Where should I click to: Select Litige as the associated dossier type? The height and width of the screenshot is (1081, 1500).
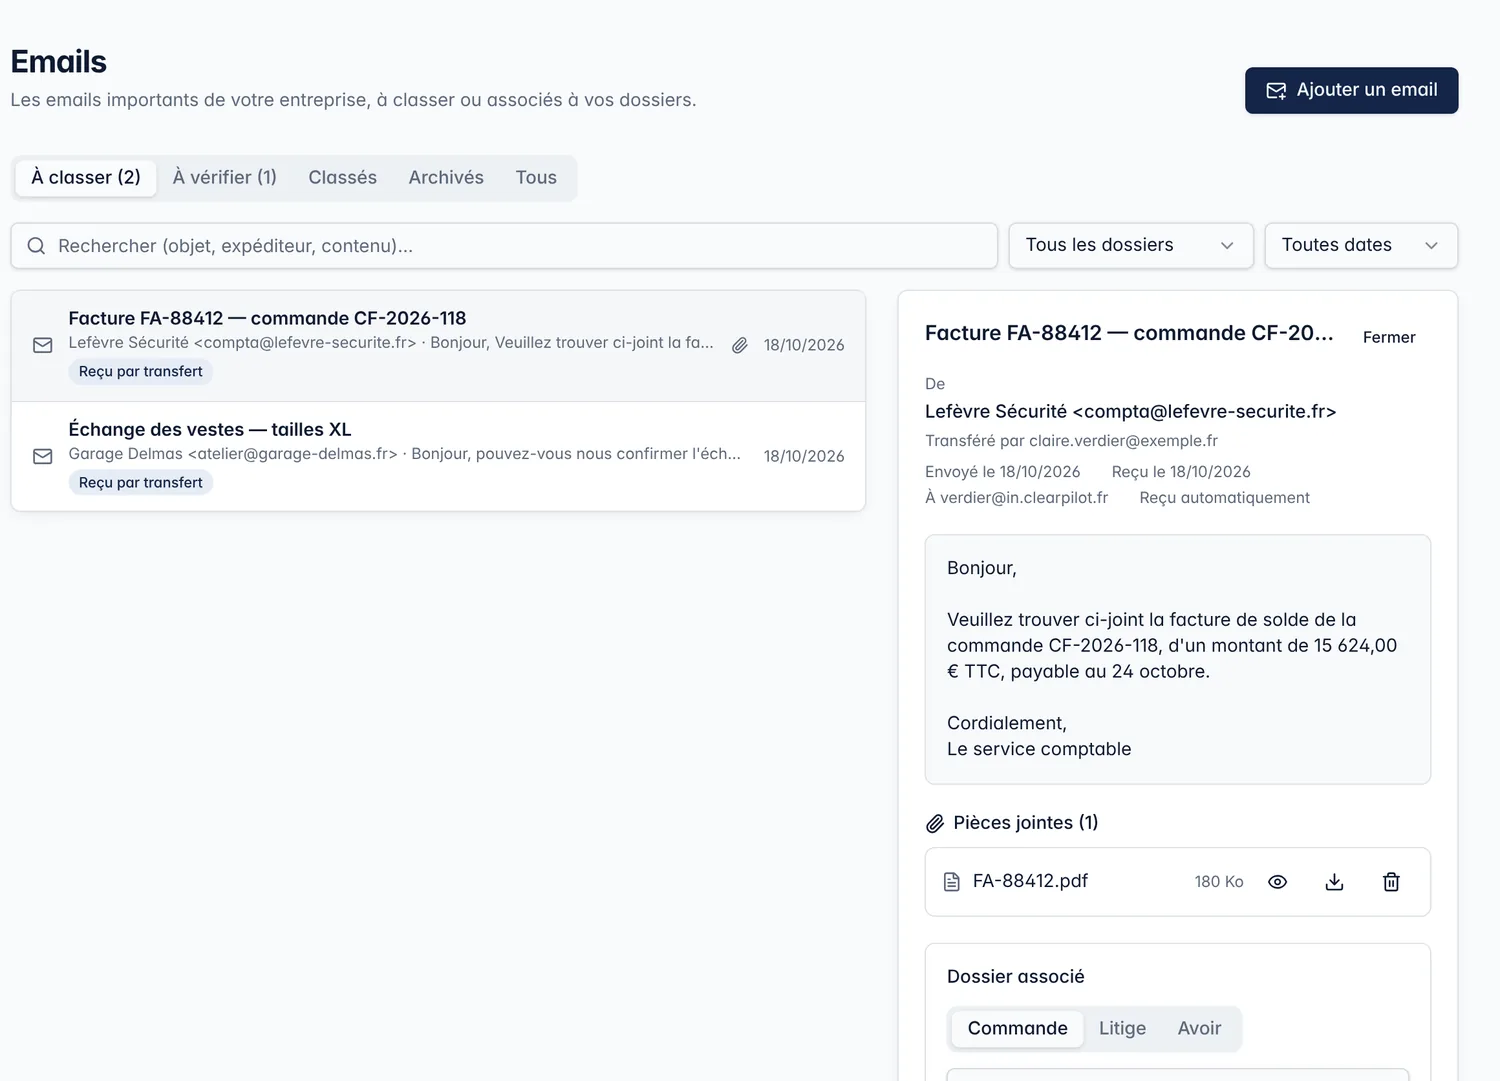pyautogui.click(x=1122, y=1029)
